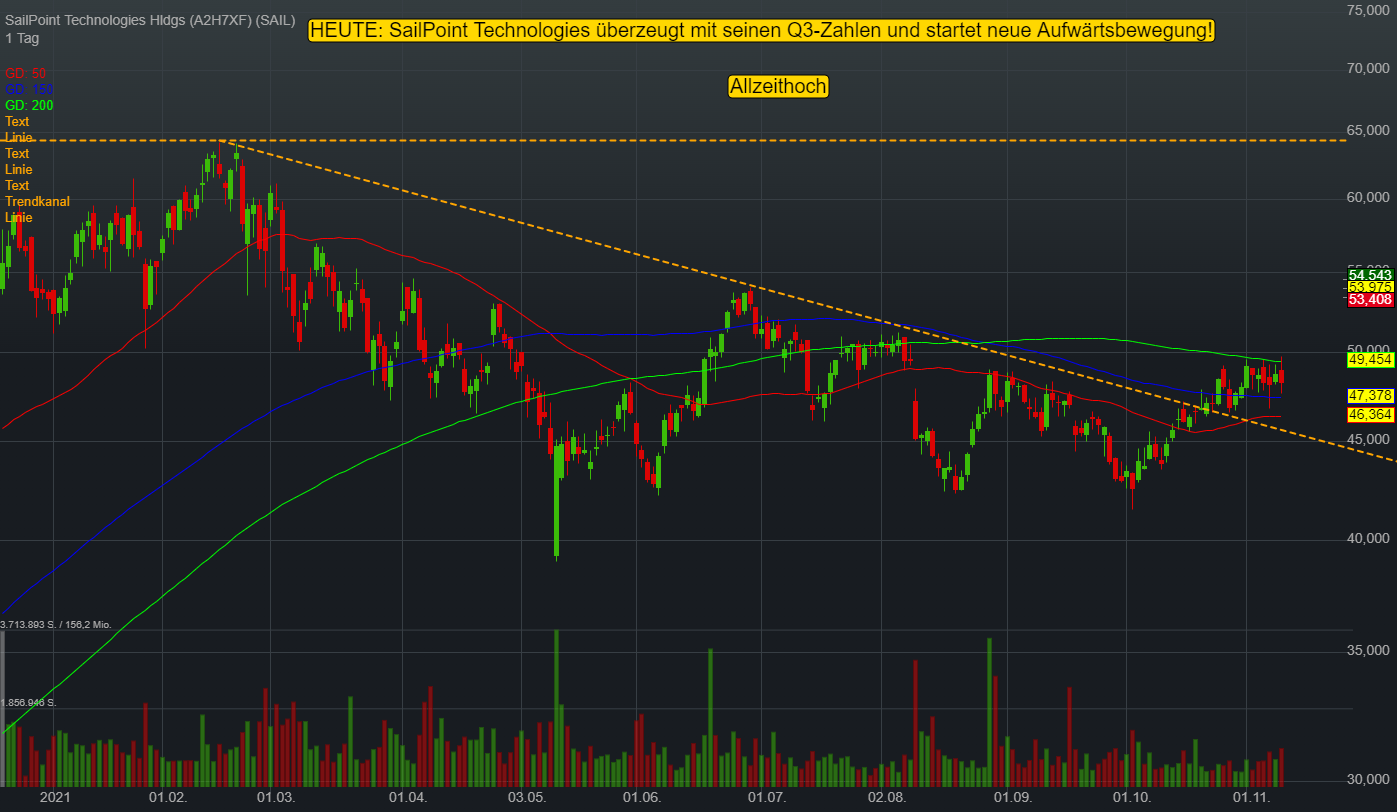The width and height of the screenshot is (1397, 812).
Task: Click the 1.856.946 S. volume label
Action: coord(28,703)
